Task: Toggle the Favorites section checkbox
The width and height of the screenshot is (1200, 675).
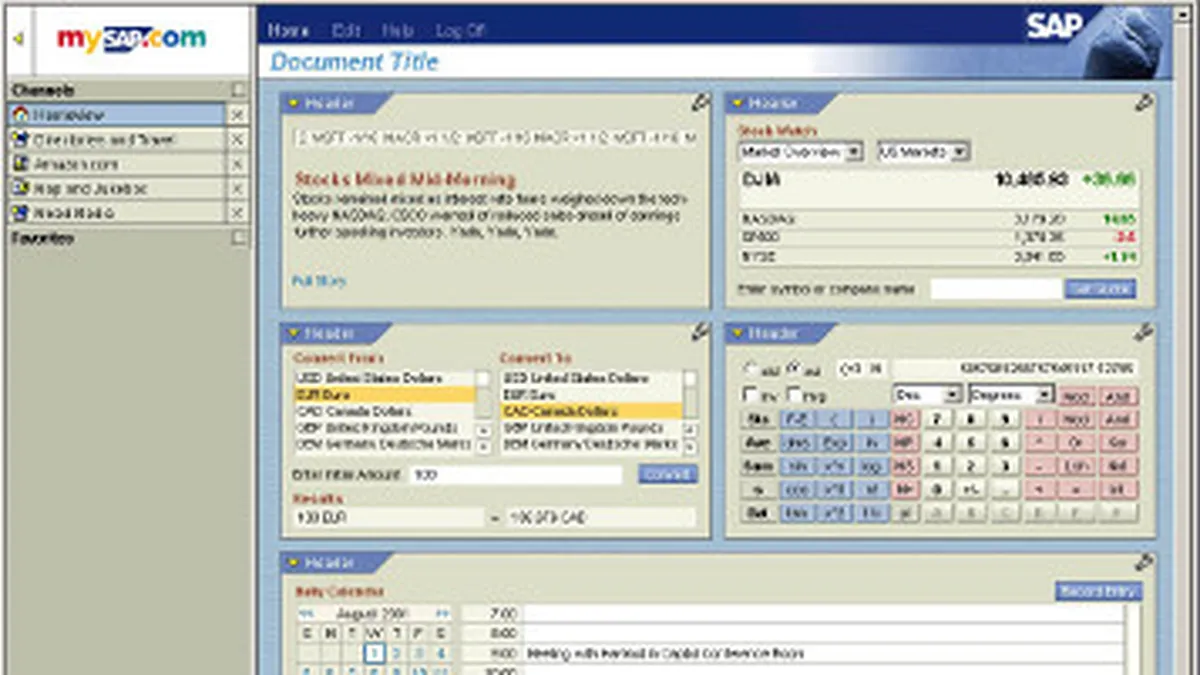Action: tap(237, 239)
